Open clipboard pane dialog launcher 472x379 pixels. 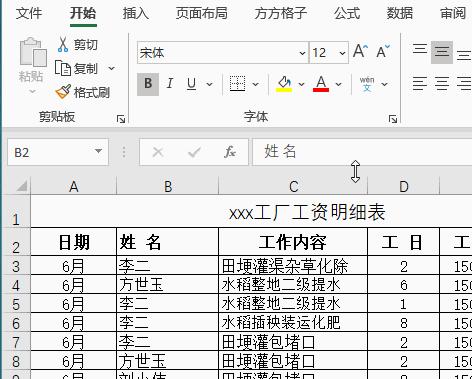(121, 119)
